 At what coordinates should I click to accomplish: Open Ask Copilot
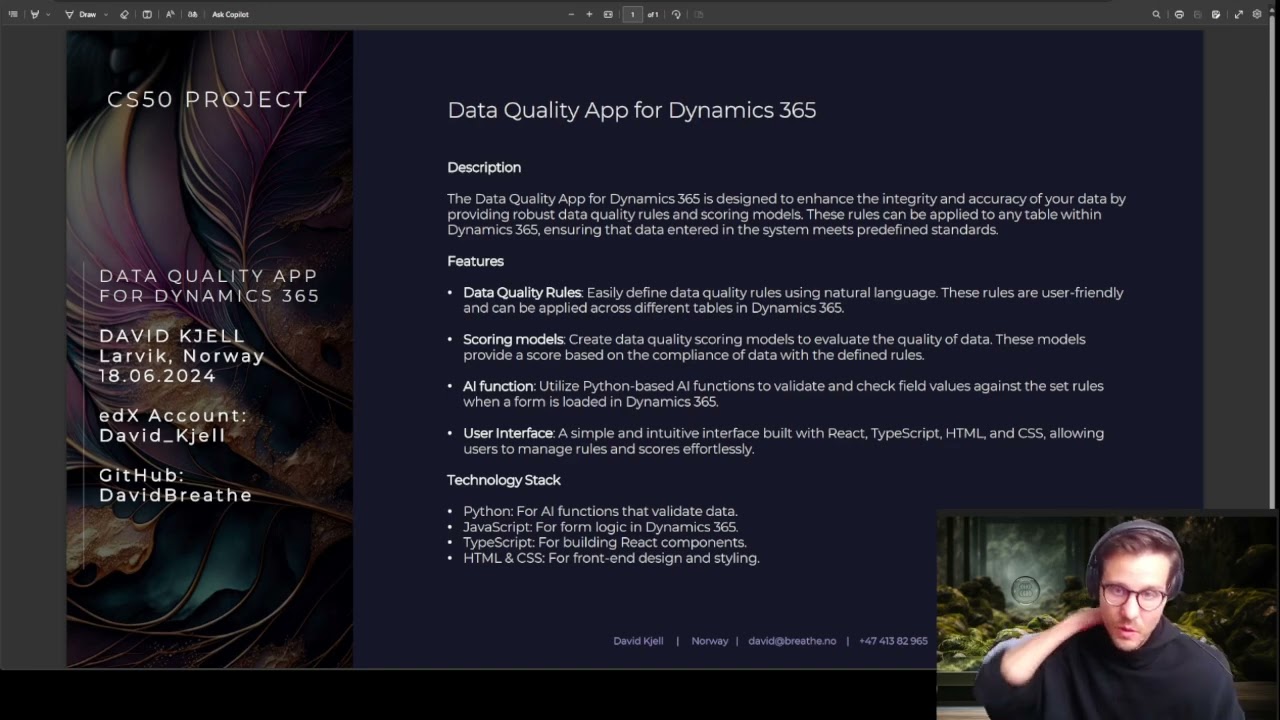pyautogui.click(x=230, y=14)
